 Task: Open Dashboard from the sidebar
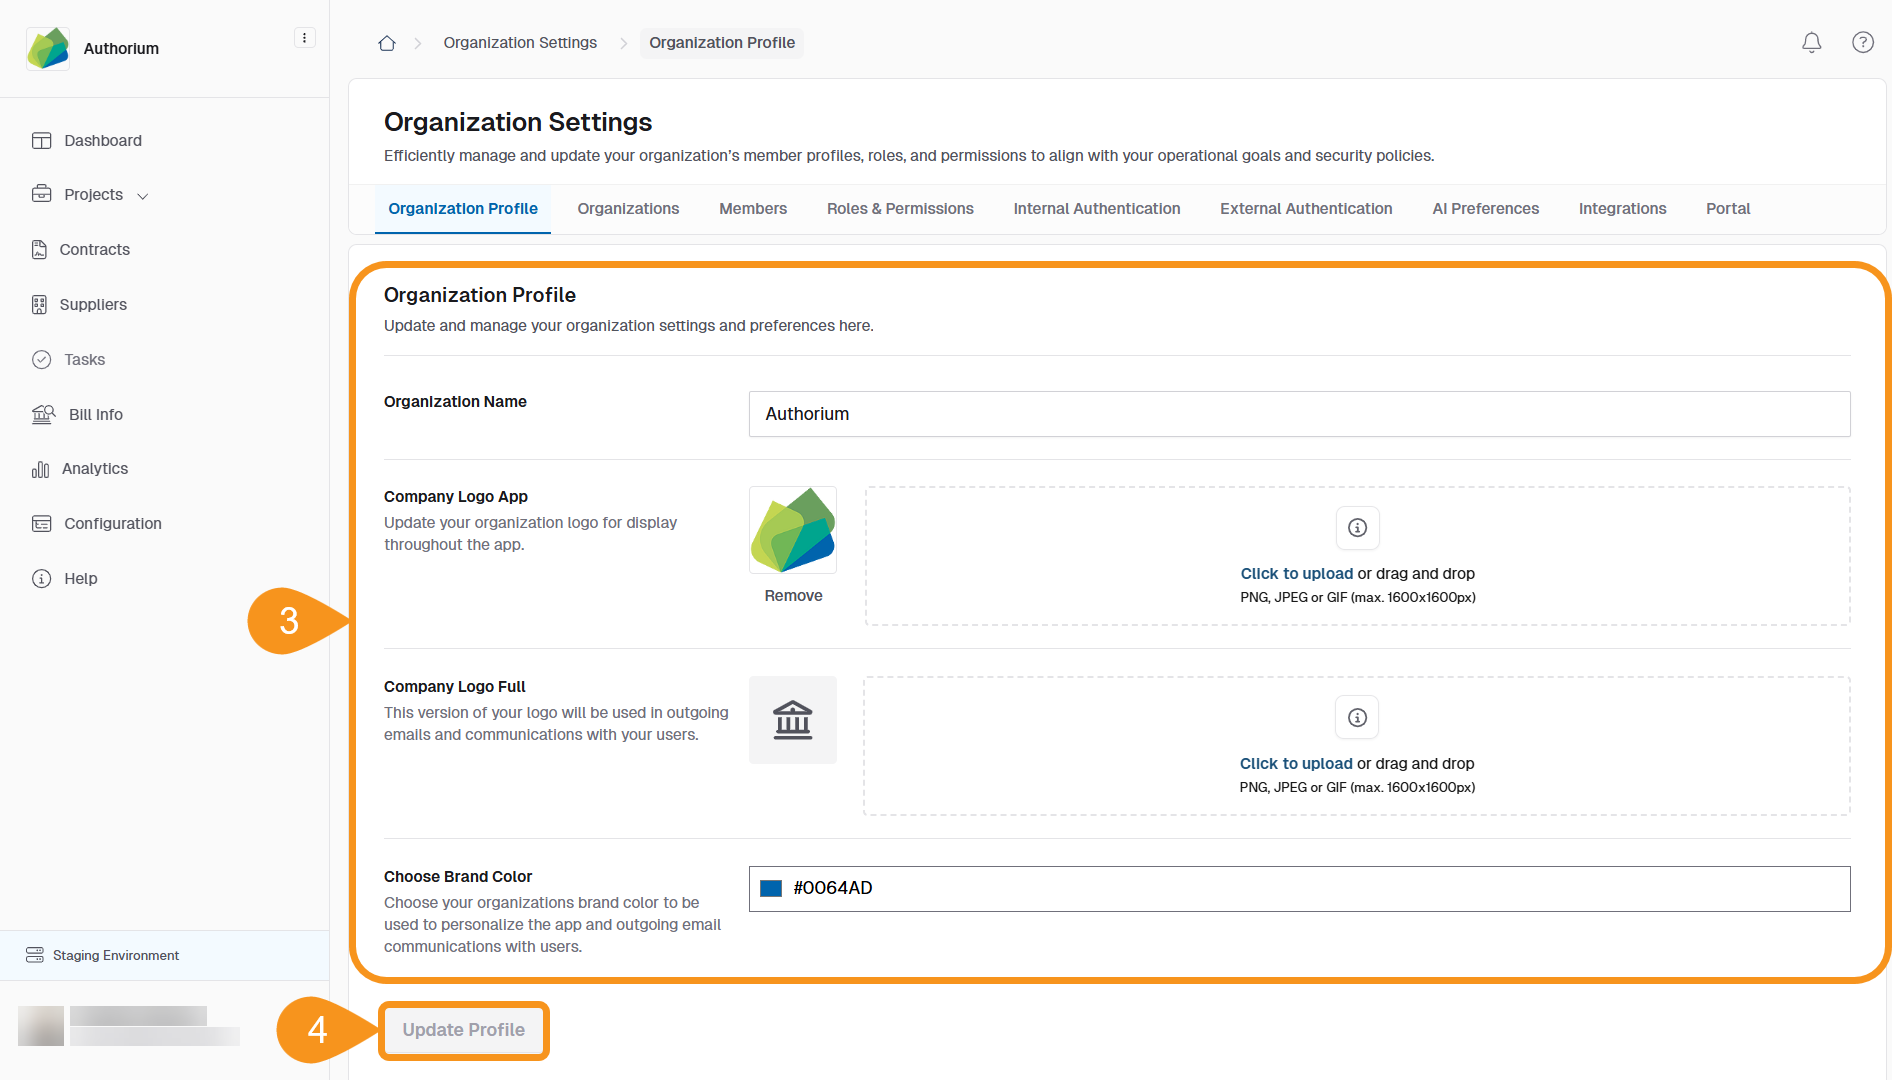(x=102, y=141)
